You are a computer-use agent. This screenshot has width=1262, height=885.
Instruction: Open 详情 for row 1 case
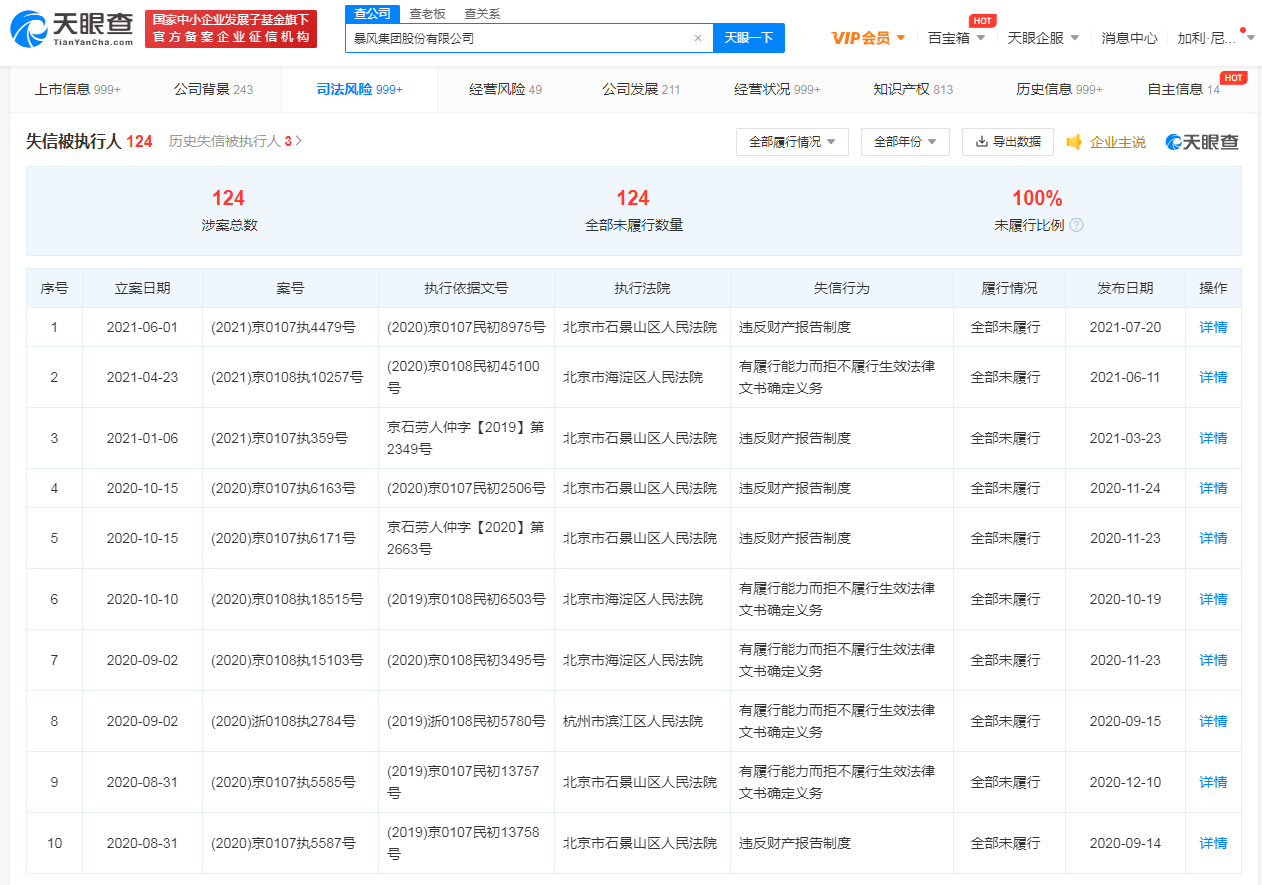tap(1212, 327)
